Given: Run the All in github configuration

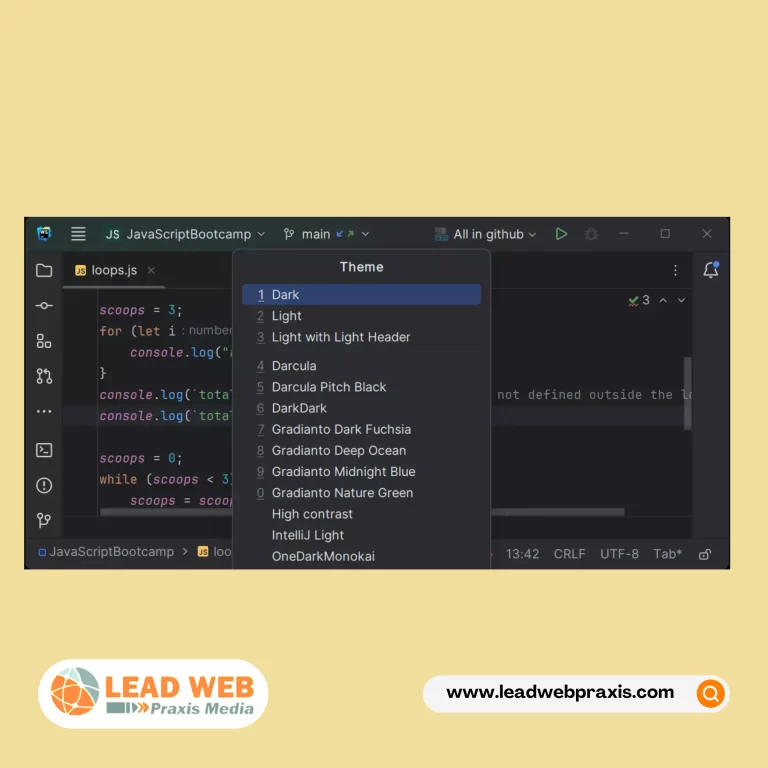Looking at the screenshot, I should coord(561,234).
